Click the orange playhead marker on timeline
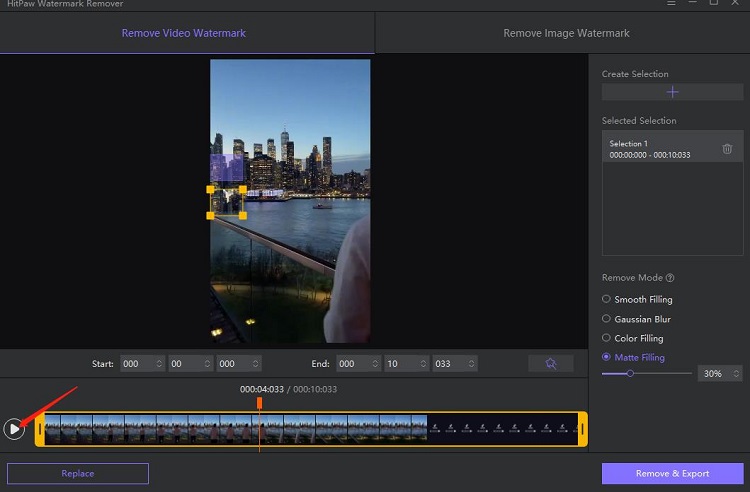Screen dimensions: 750x492 click(259, 403)
